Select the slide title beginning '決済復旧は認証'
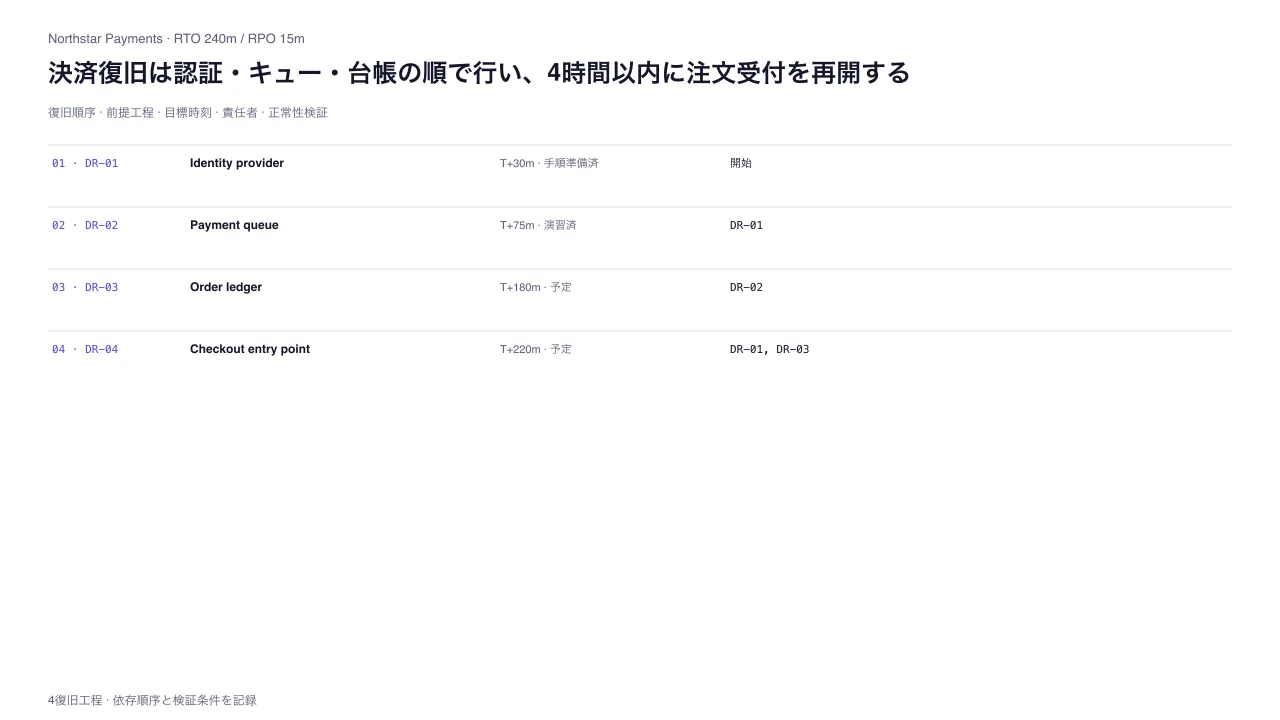1280x720 pixels. (479, 73)
